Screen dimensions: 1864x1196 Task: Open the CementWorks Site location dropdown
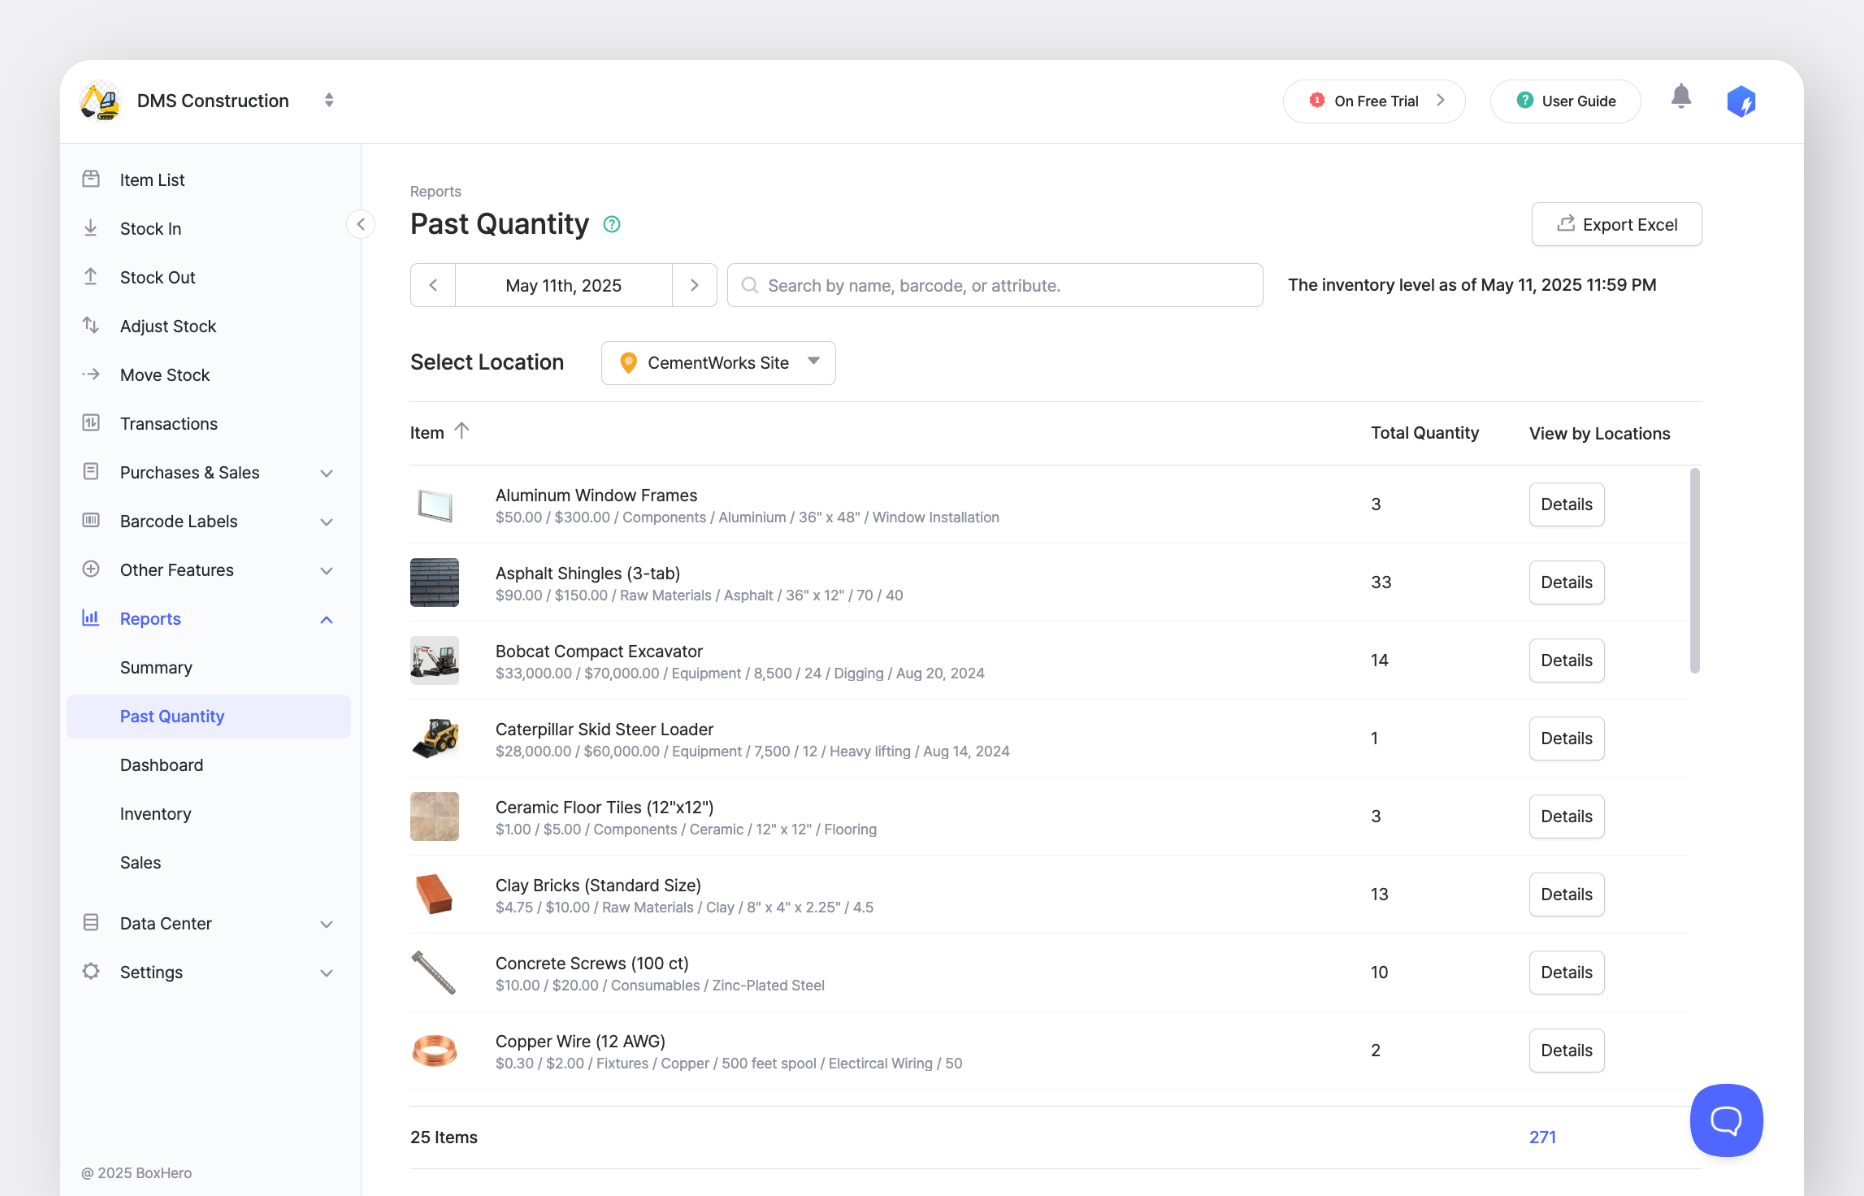(x=717, y=363)
